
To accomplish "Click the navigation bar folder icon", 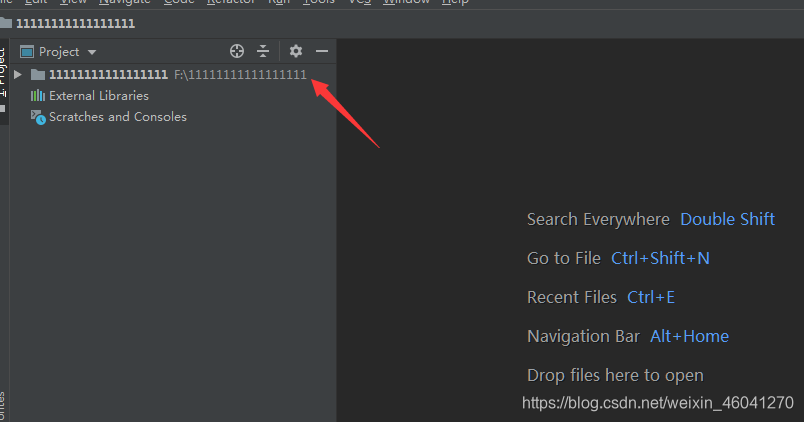I will tap(6, 23).
